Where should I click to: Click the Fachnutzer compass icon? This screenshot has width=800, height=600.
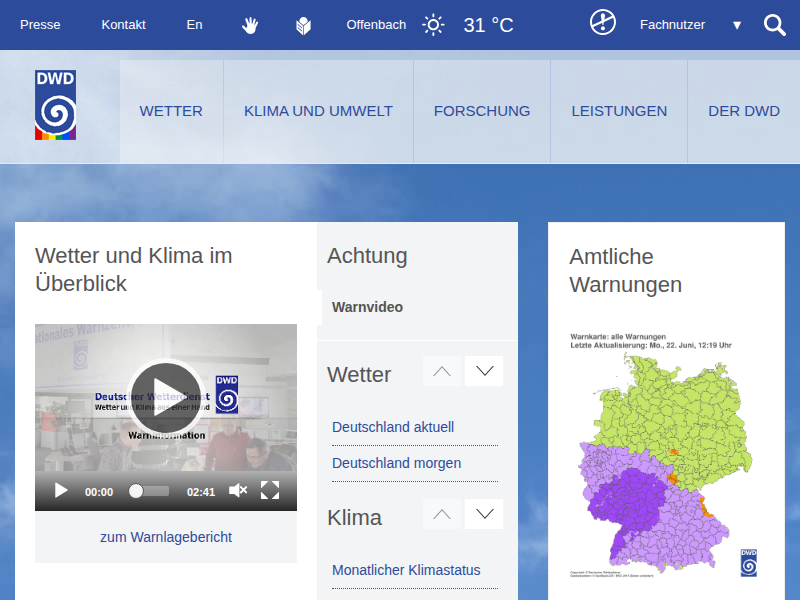(603, 22)
